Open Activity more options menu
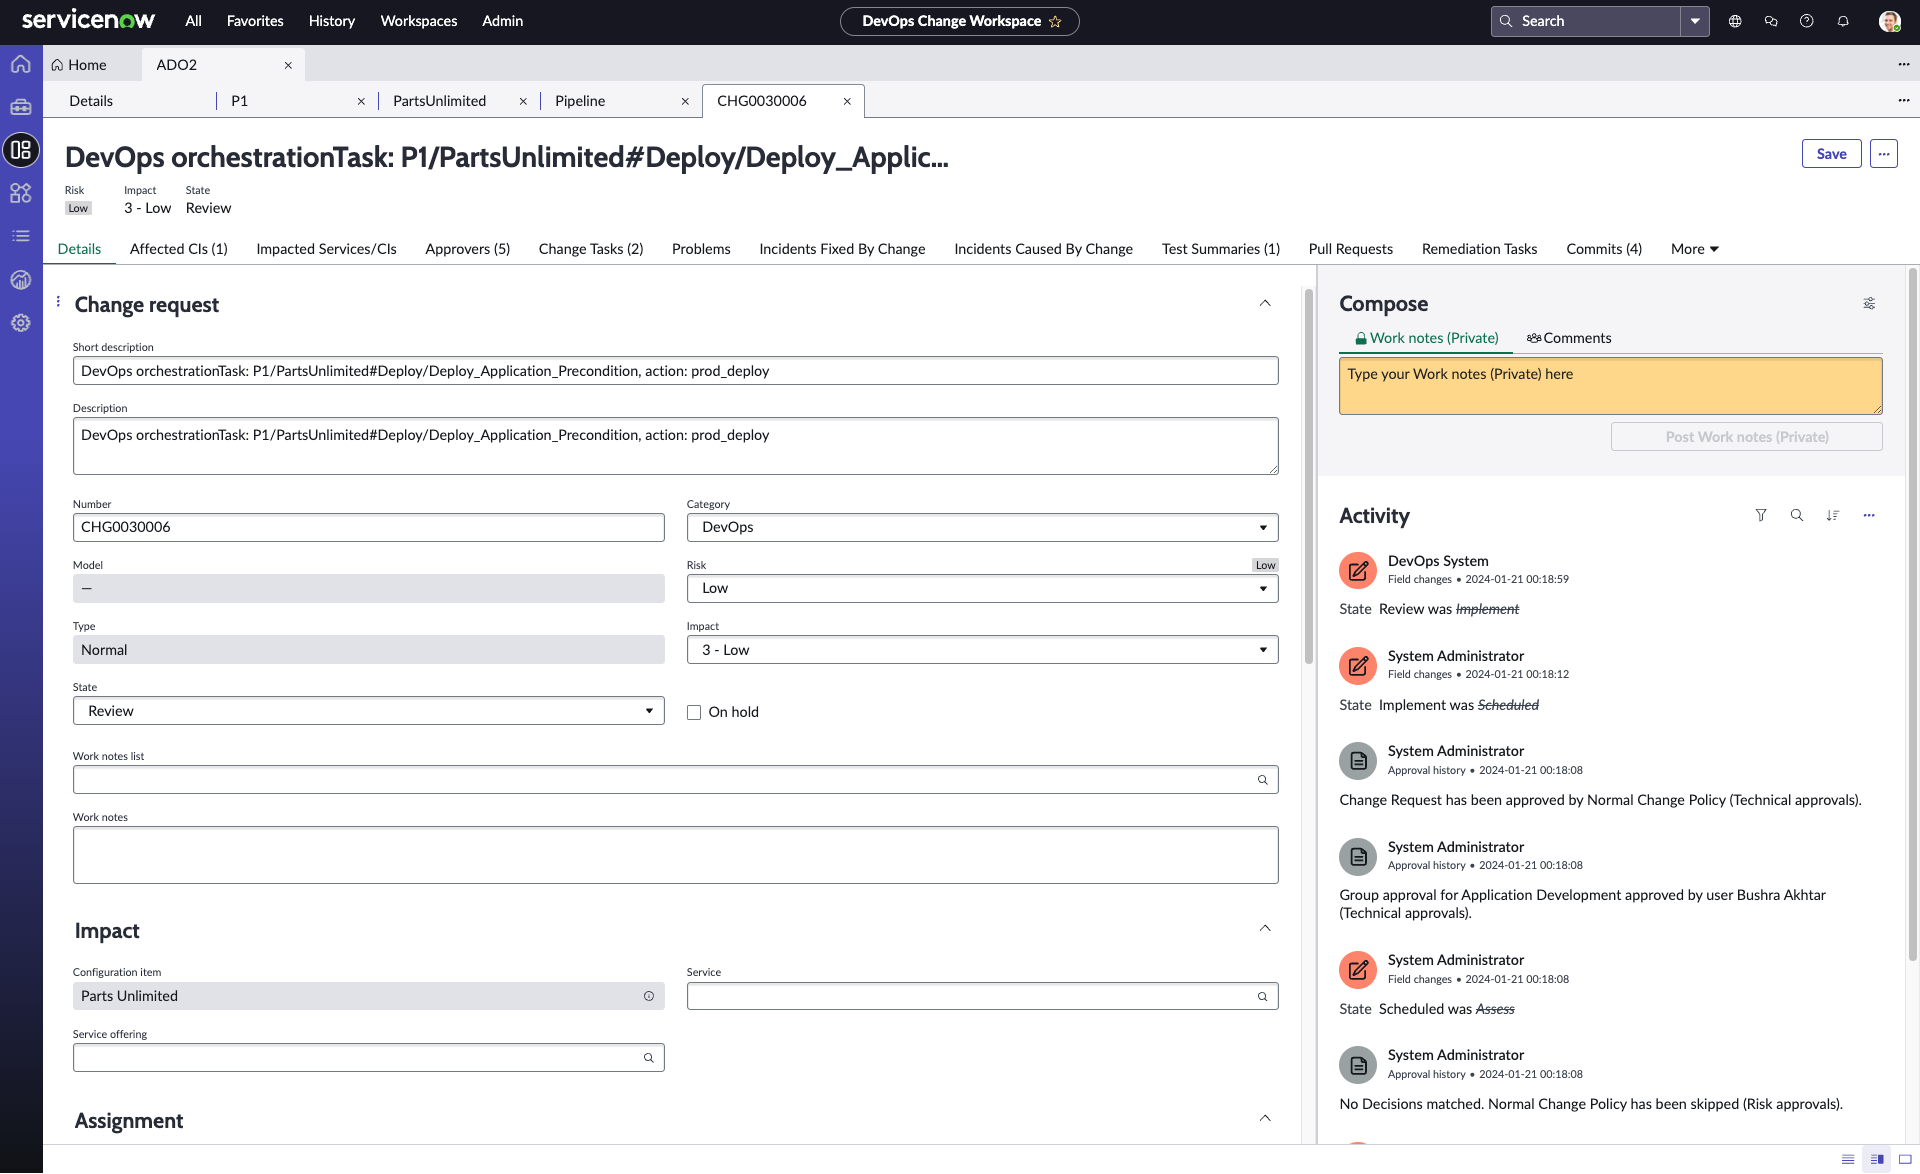The height and width of the screenshot is (1174, 1920). (1869, 515)
